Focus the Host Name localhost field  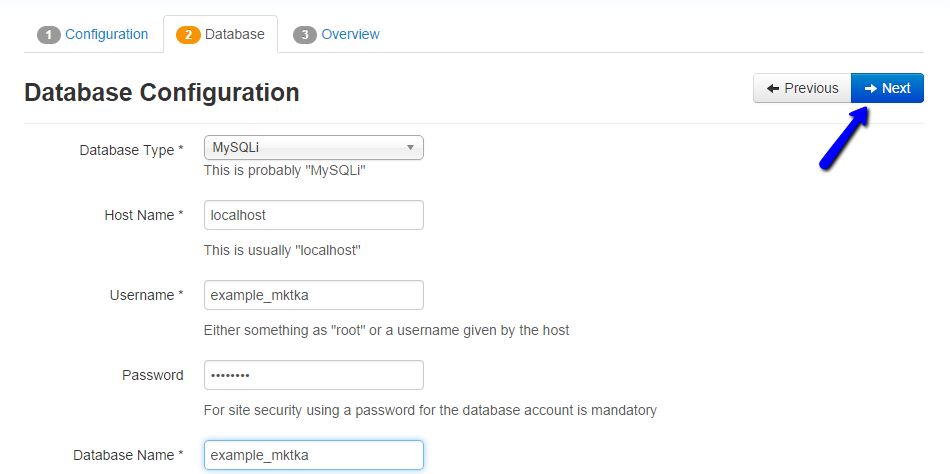click(313, 215)
